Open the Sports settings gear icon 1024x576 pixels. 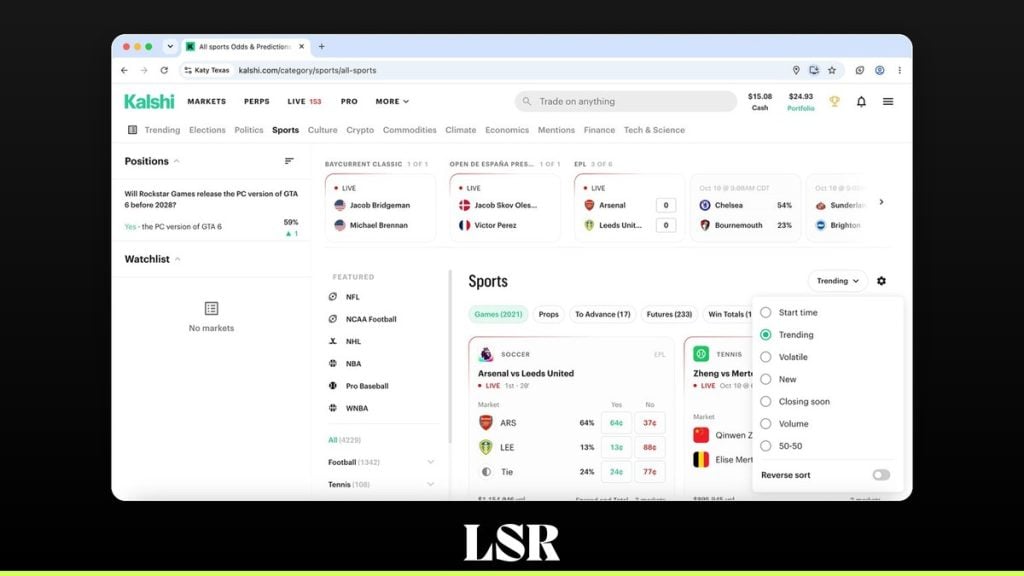pyautogui.click(x=881, y=281)
